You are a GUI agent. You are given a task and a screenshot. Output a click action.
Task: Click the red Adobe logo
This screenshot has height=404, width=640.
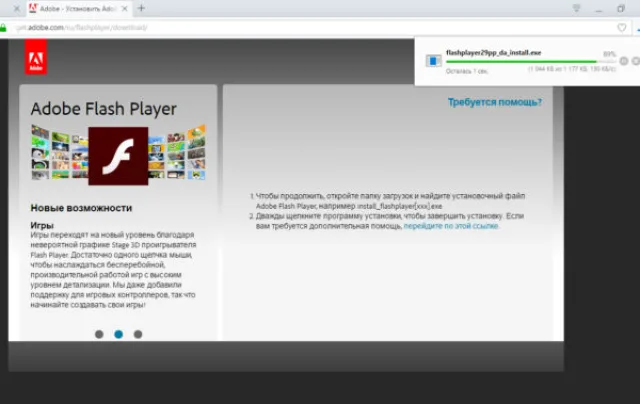tap(36, 57)
